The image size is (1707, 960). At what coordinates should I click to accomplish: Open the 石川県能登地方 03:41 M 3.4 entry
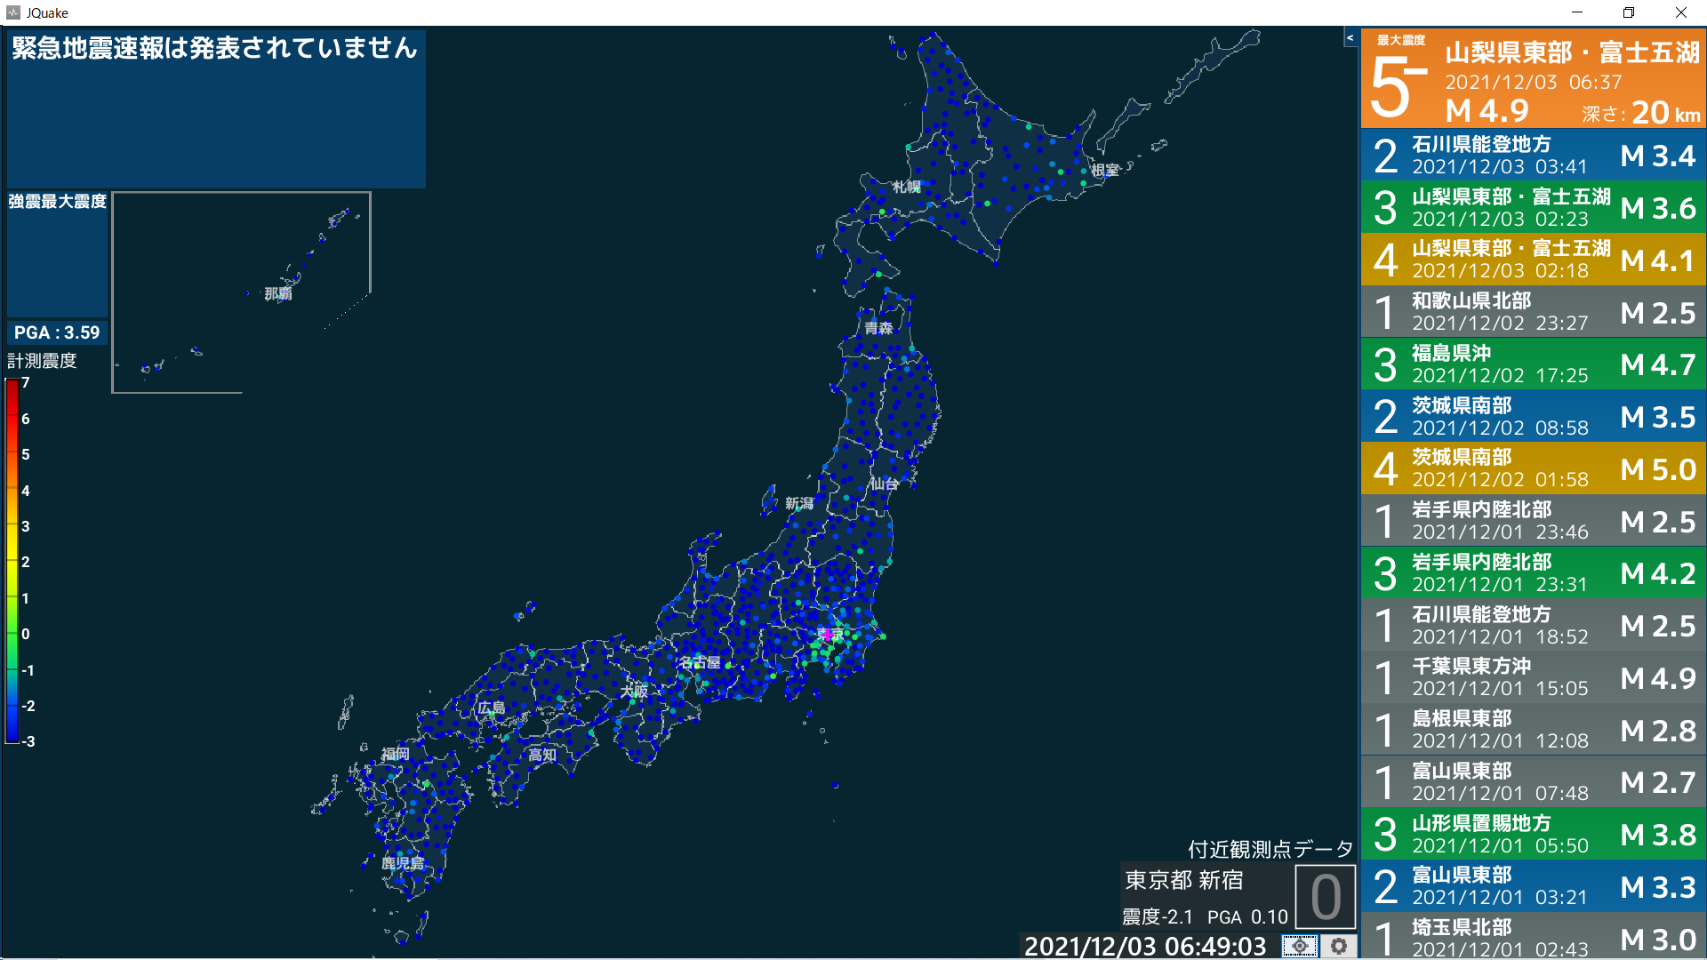click(x=1533, y=155)
